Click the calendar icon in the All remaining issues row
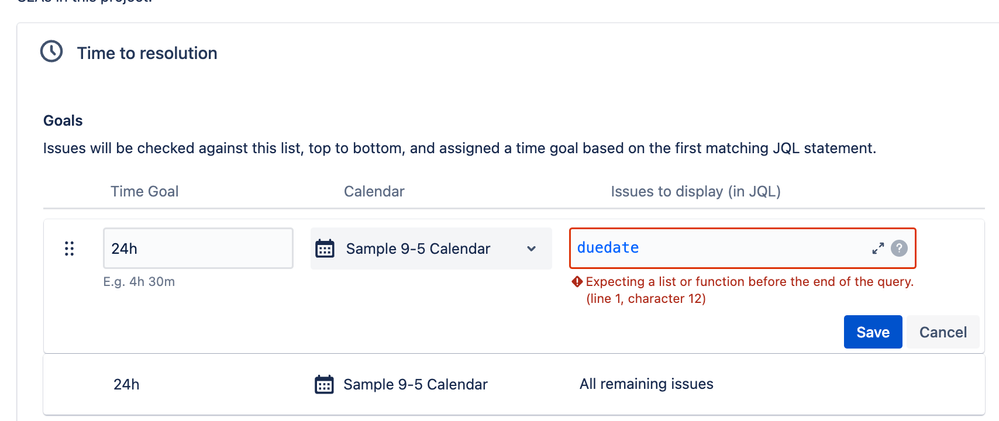Image resolution: width=999 pixels, height=421 pixels. point(325,385)
